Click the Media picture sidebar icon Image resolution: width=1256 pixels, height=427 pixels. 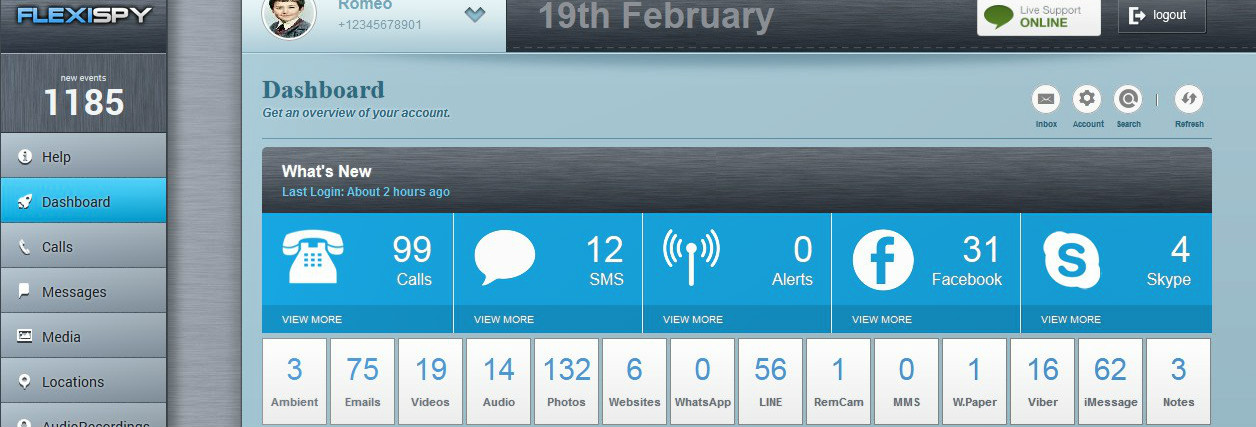25,336
